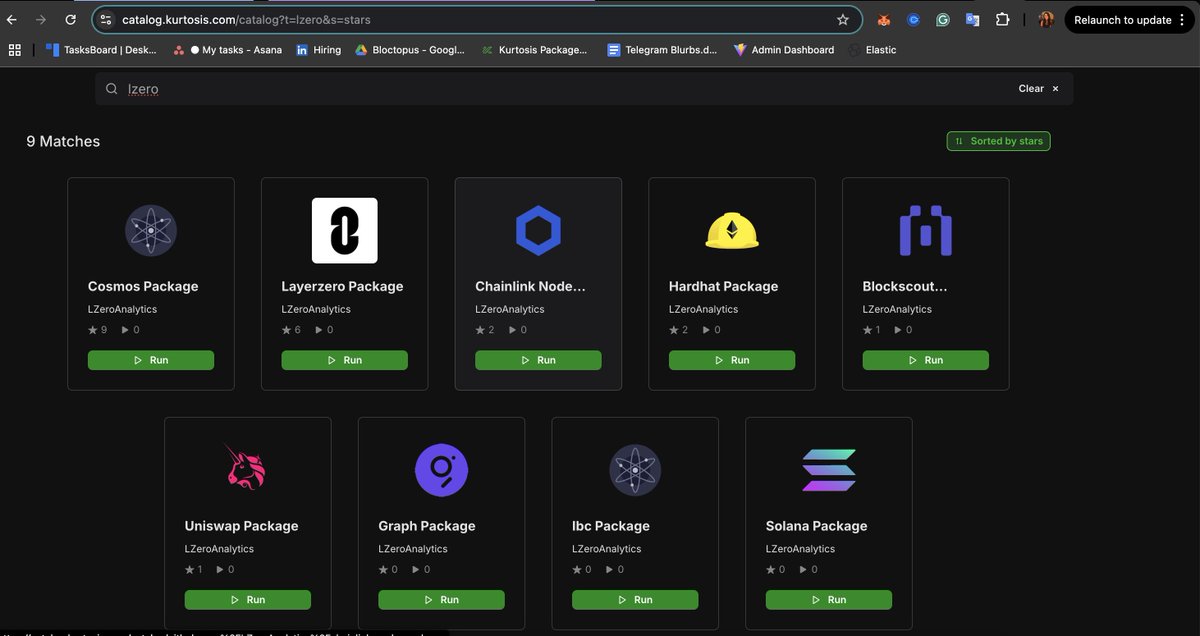Open the Layerzero Package title
Image resolution: width=1200 pixels, height=636 pixels.
[342, 286]
